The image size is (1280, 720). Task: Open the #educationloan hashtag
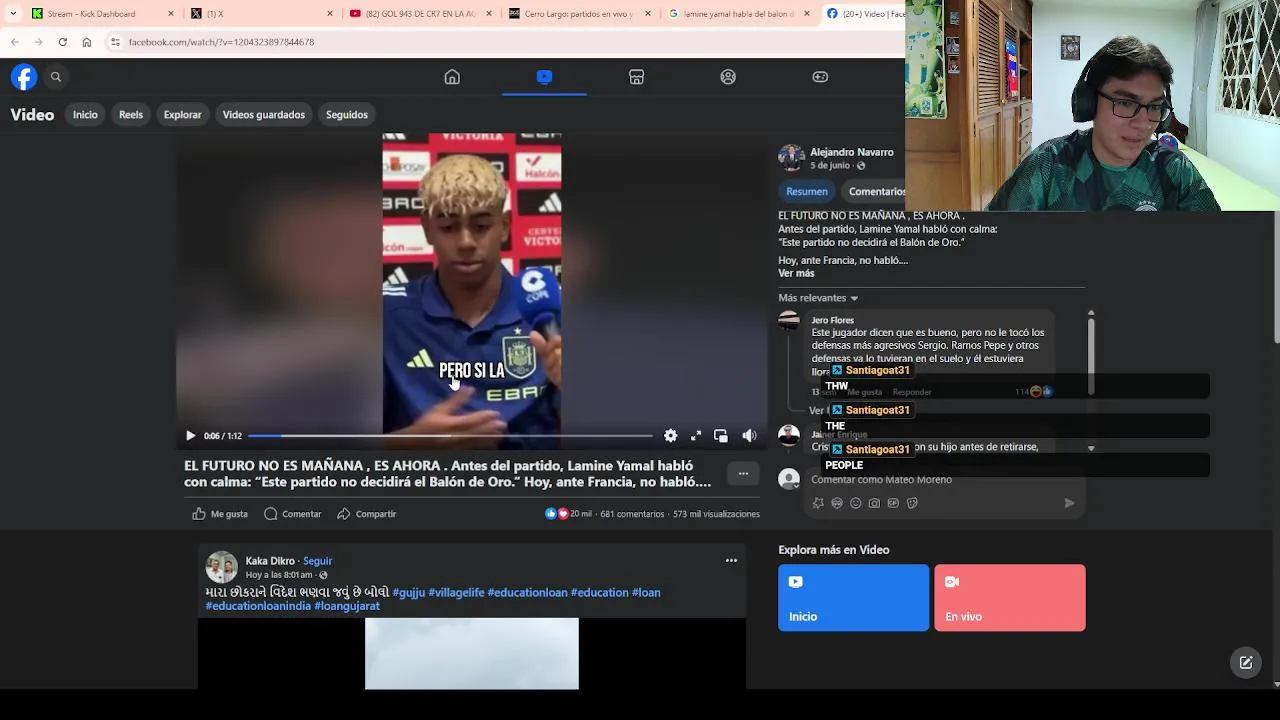pyautogui.click(x=527, y=592)
